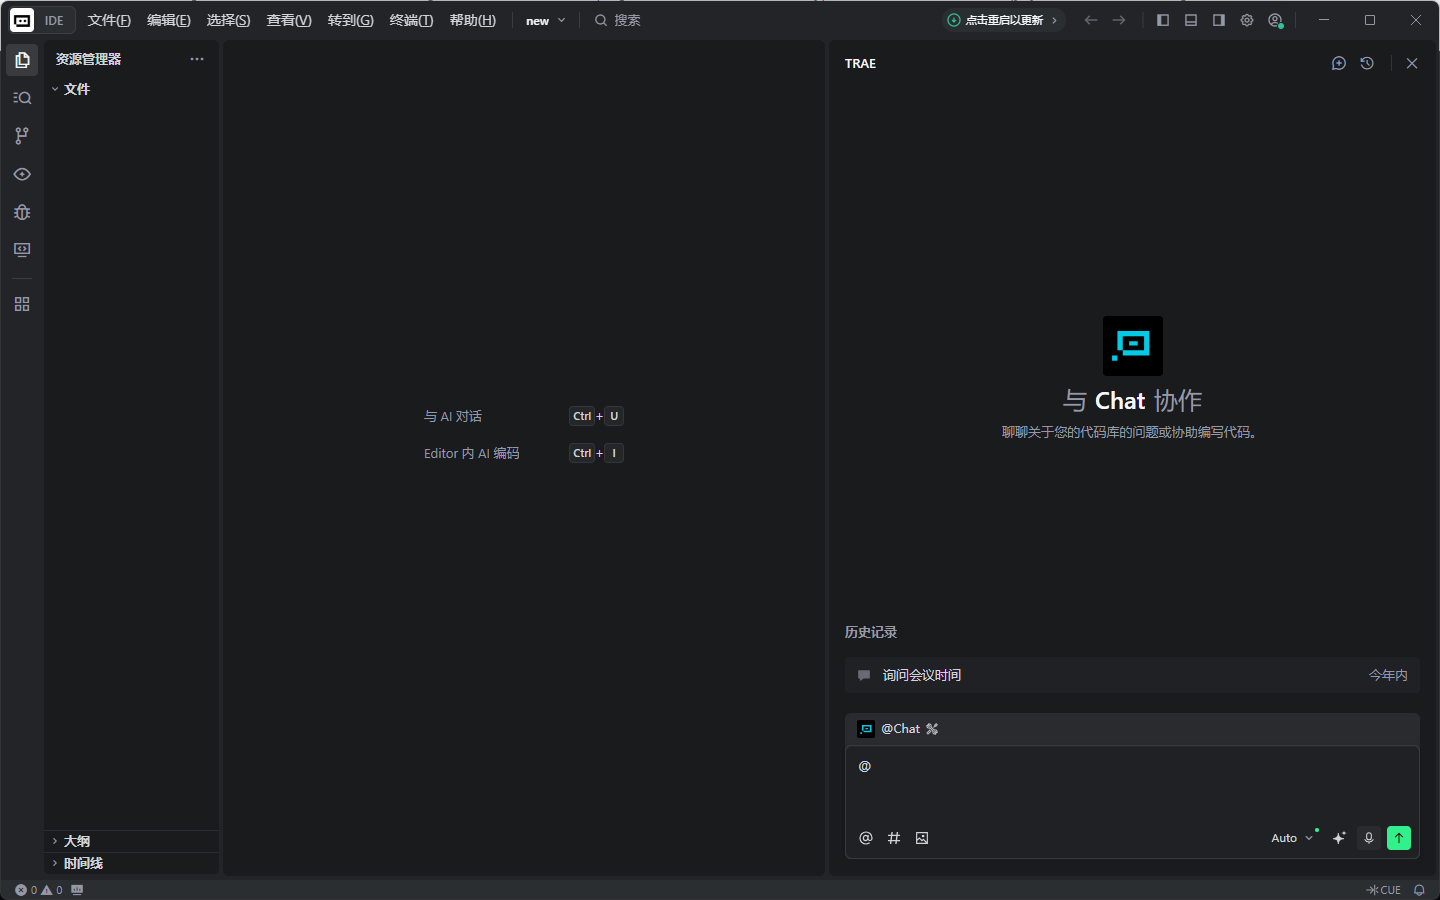
Task: Toggle the primary sidebar layout icon
Action: [1163, 20]
